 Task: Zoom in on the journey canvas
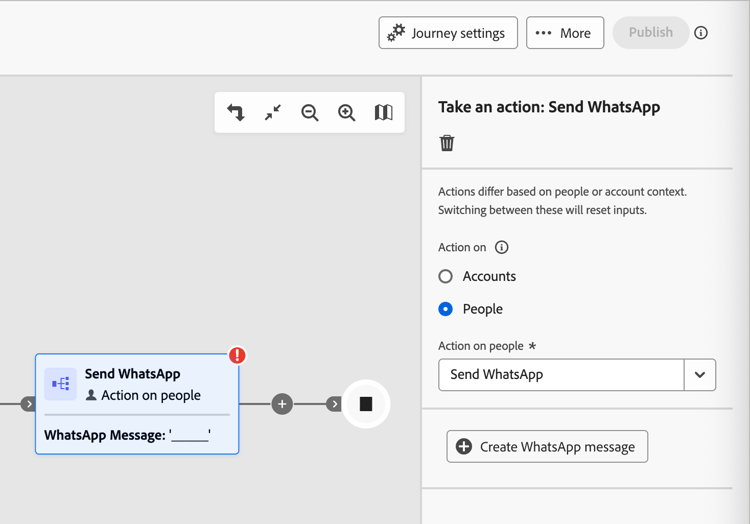[346, 113]
